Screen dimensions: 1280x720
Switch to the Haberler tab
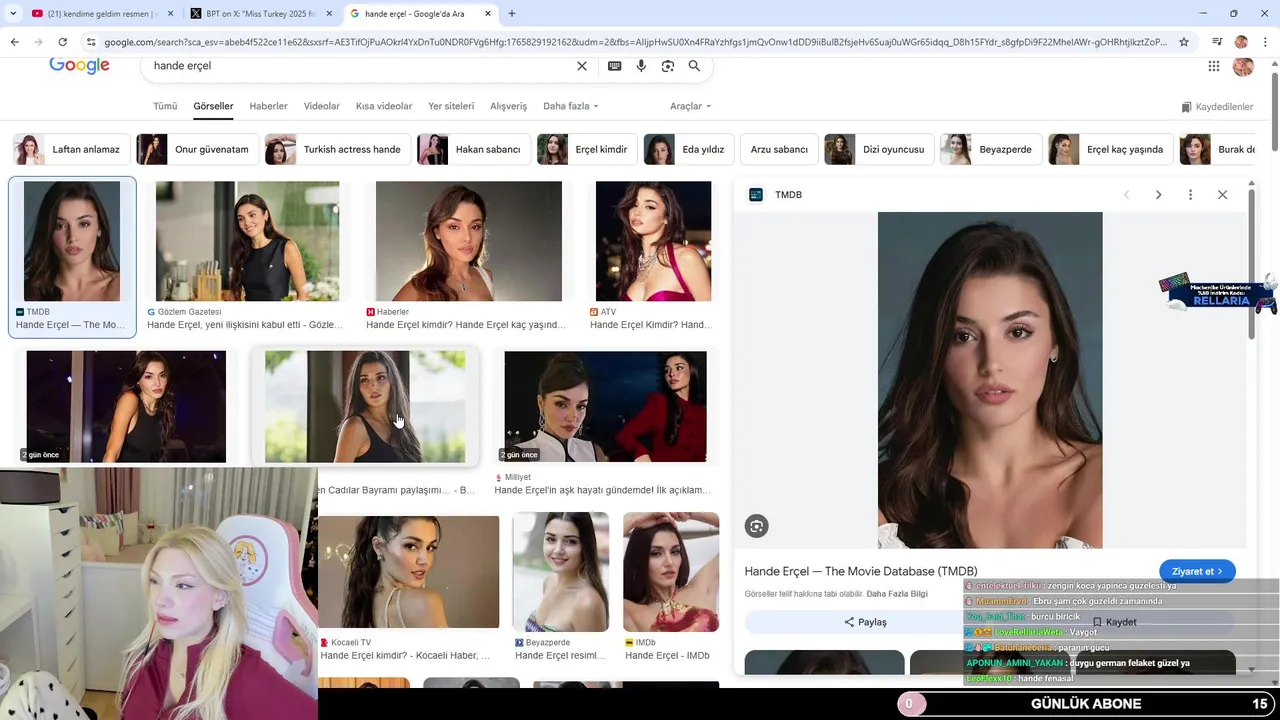pos(268,106)
